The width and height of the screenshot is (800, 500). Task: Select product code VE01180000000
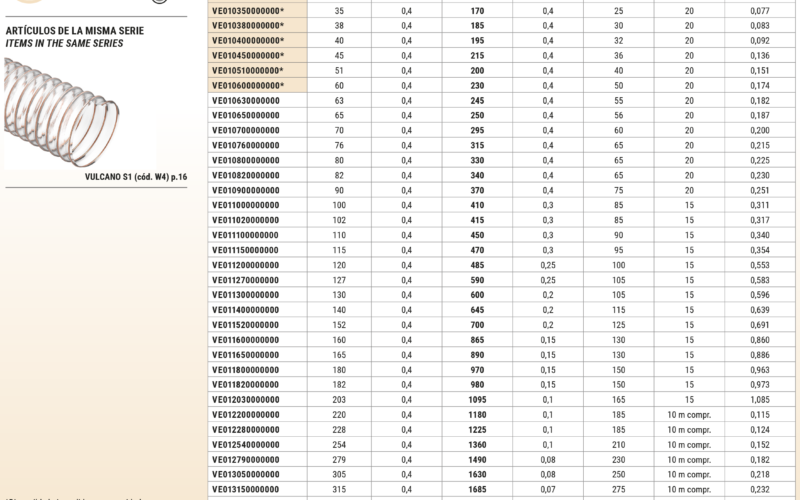[x=245, y=370]
